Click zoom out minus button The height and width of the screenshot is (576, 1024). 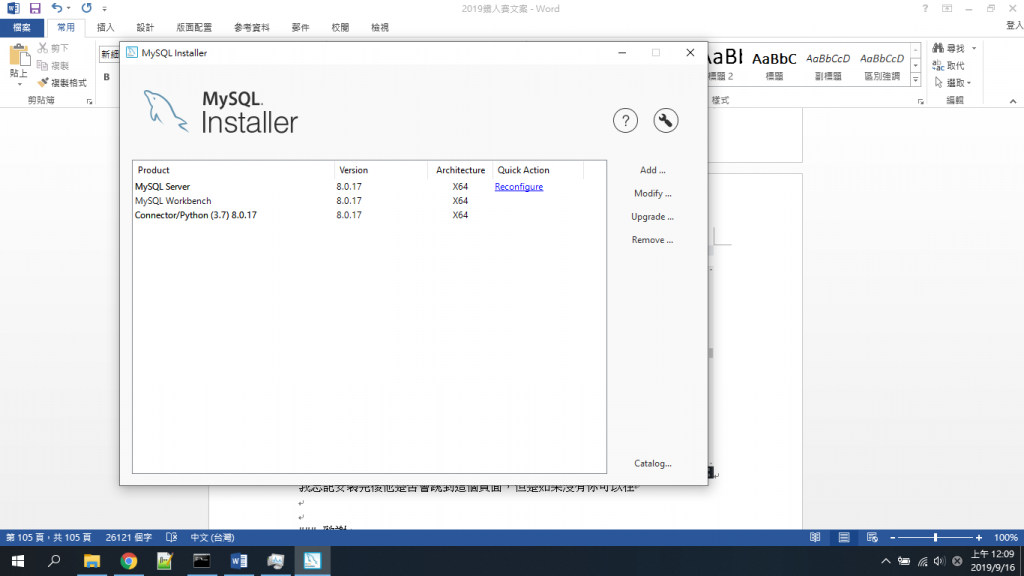click(x=893, y=537)
